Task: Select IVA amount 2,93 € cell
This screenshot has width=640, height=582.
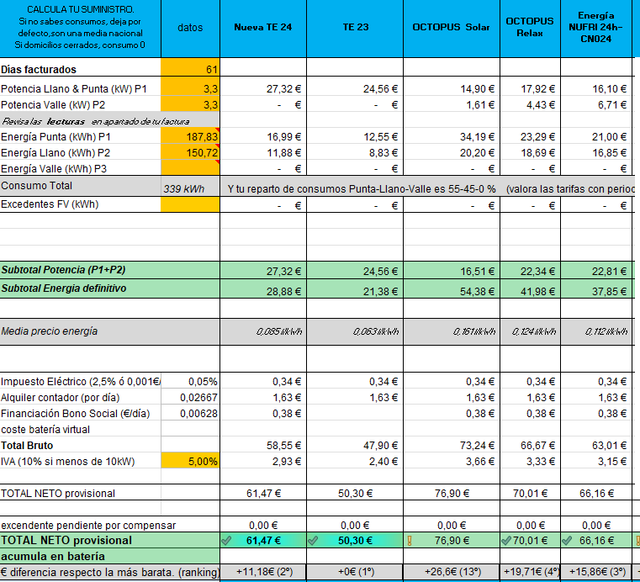Action: (263, 461)
